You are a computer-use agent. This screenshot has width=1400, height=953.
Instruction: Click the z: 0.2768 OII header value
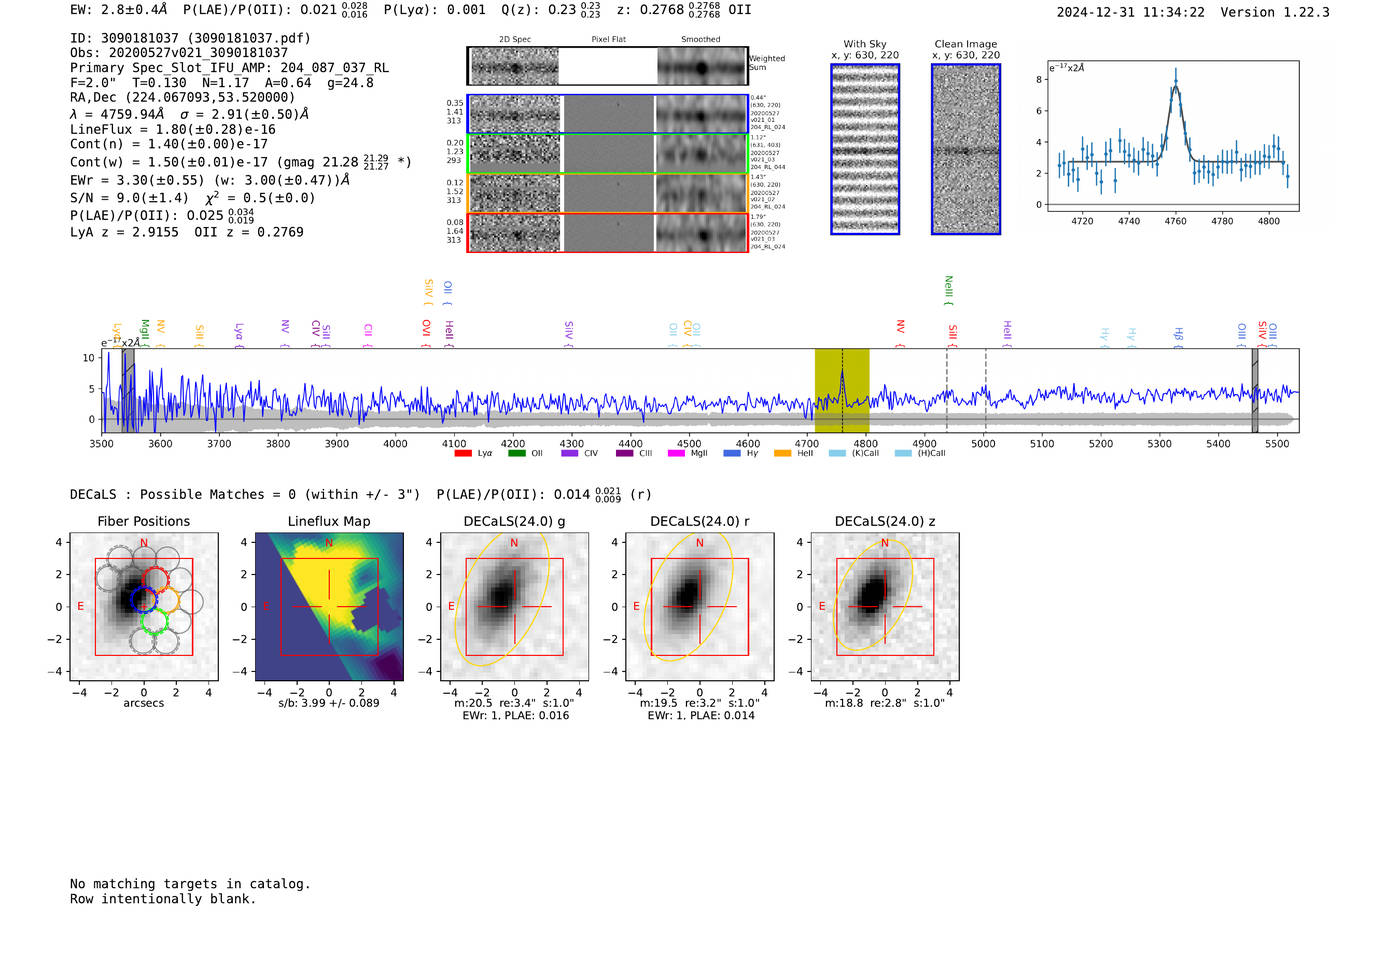(x=684, y=10)
